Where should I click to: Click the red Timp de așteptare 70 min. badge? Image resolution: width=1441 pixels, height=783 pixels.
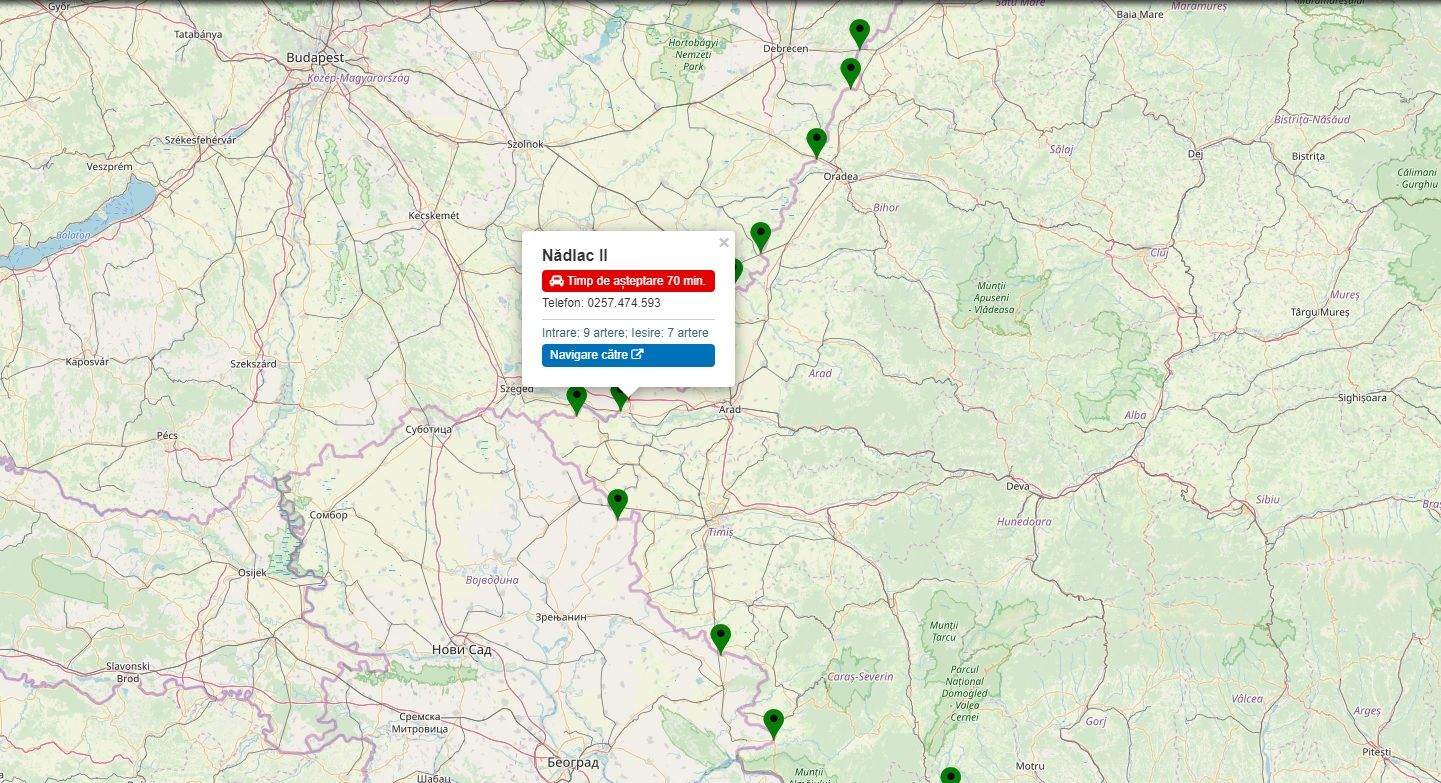[628, 281]
